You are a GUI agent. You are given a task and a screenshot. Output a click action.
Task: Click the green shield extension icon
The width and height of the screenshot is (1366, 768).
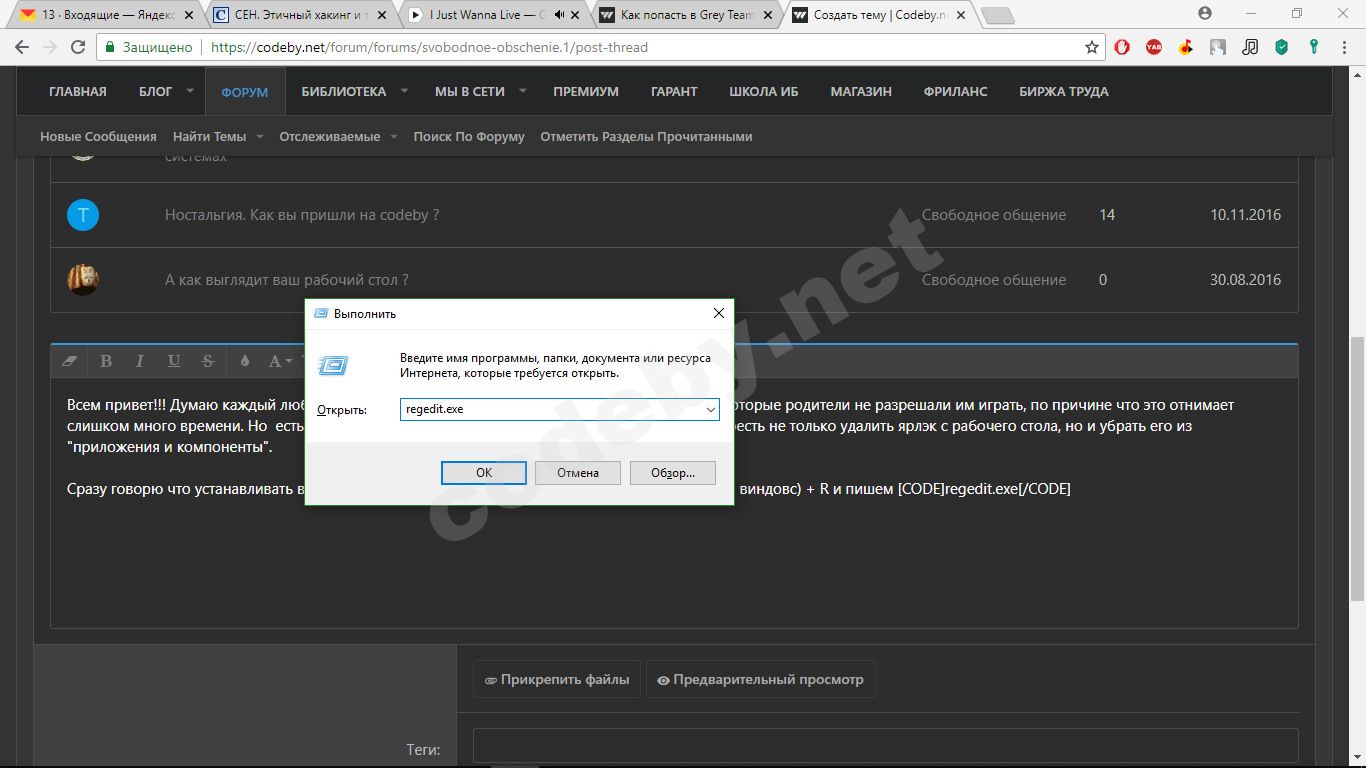[1282, 47]
